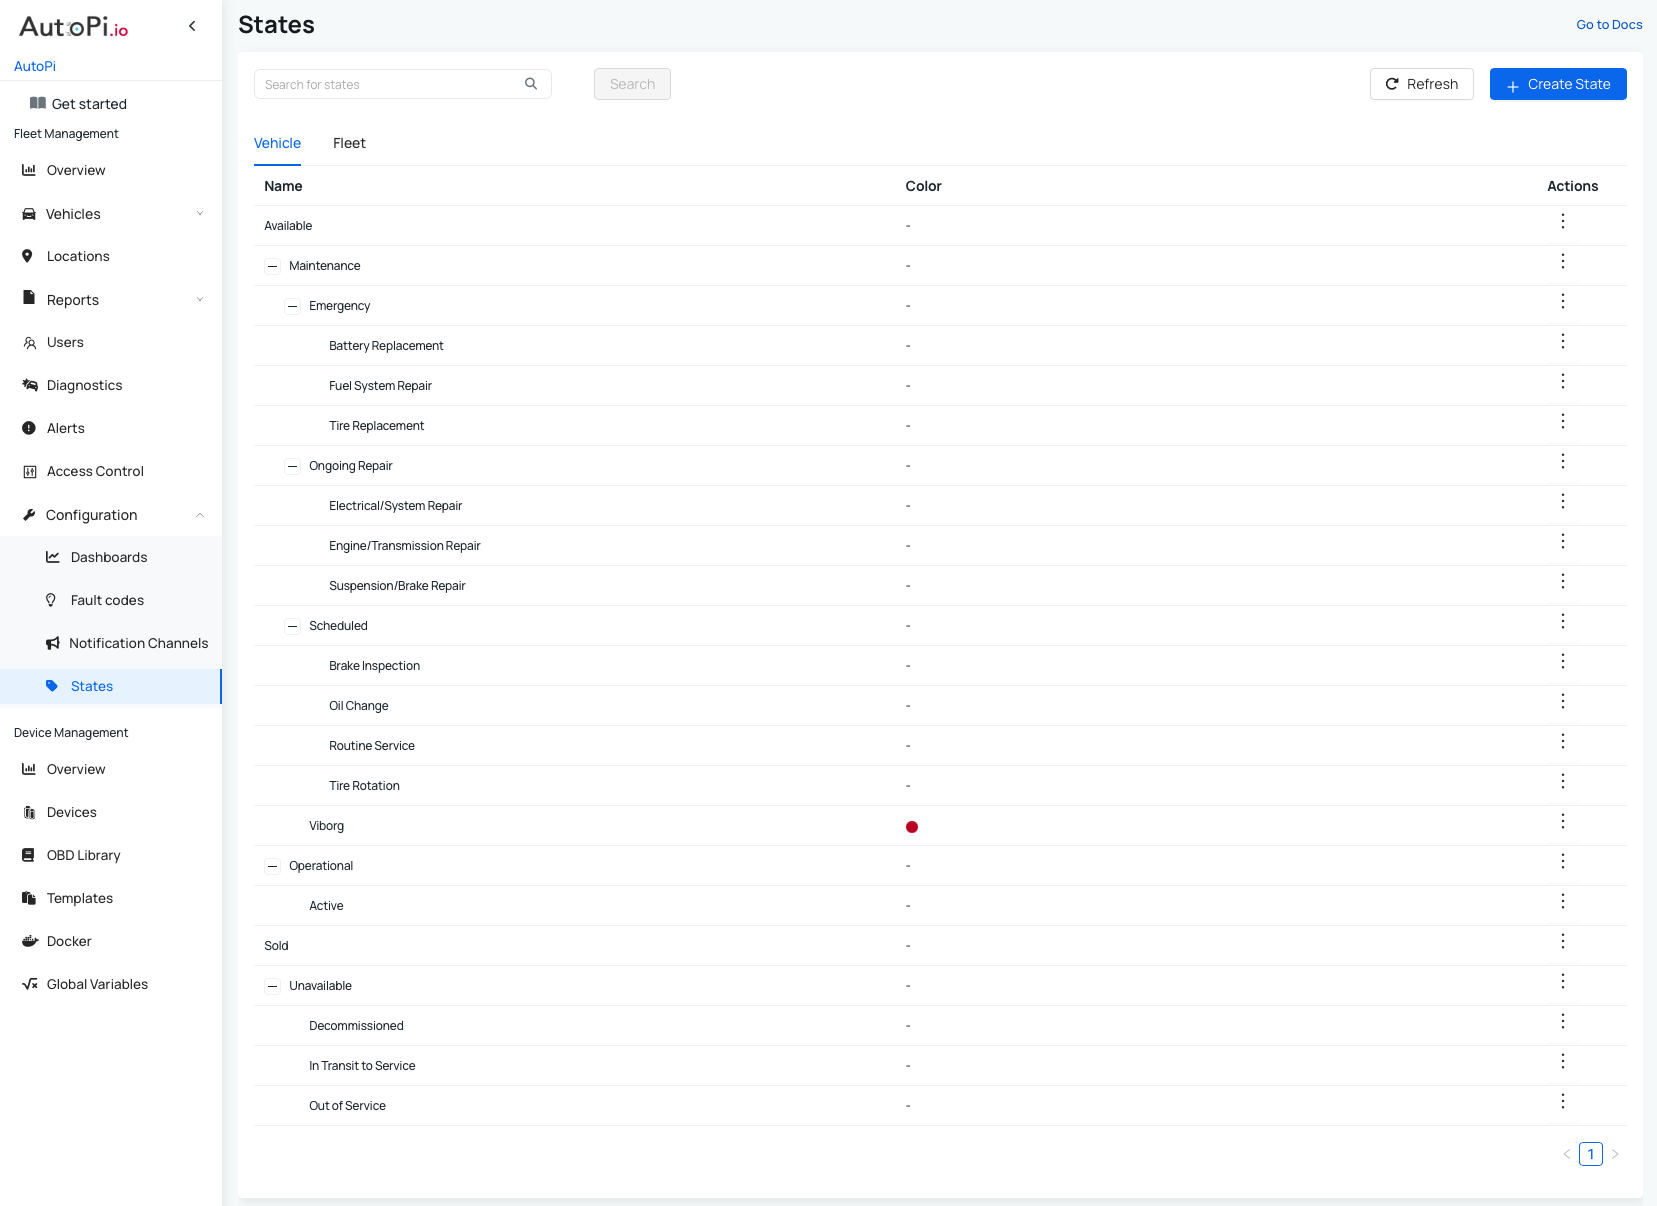Switch to the Fleet tab

point(349,143)
